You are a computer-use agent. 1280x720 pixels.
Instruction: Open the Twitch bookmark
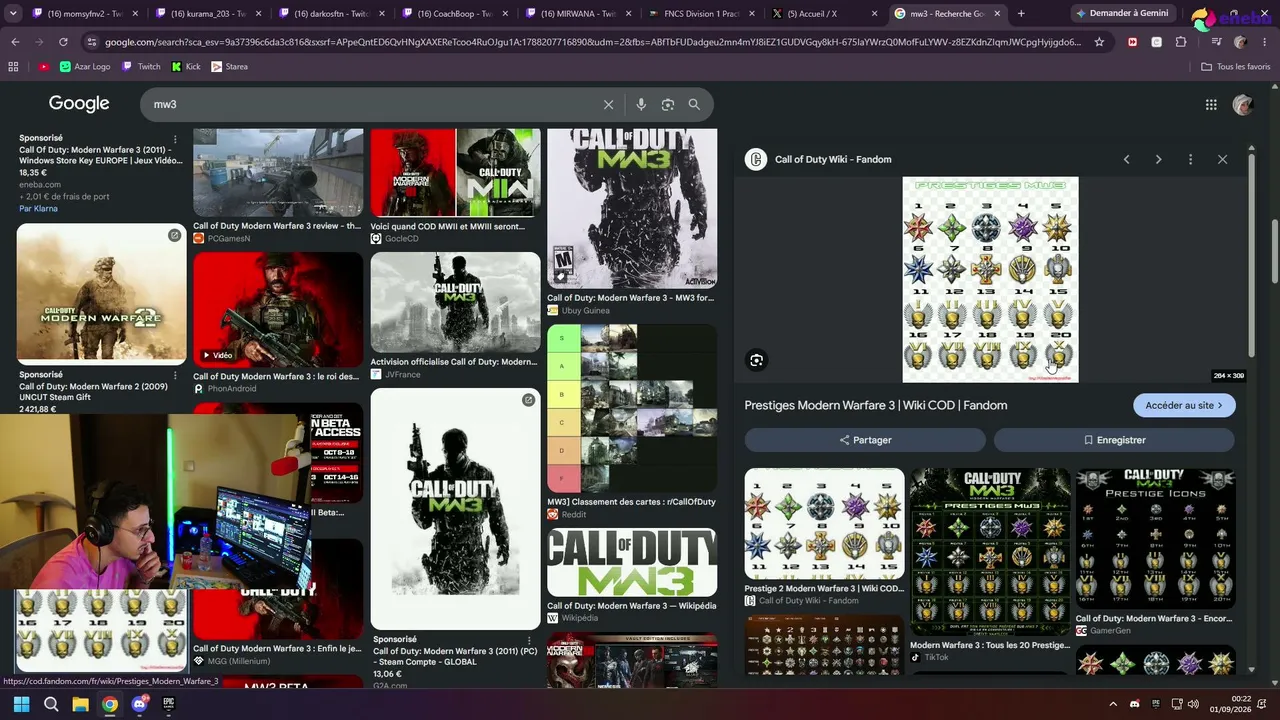coord(141,66)
